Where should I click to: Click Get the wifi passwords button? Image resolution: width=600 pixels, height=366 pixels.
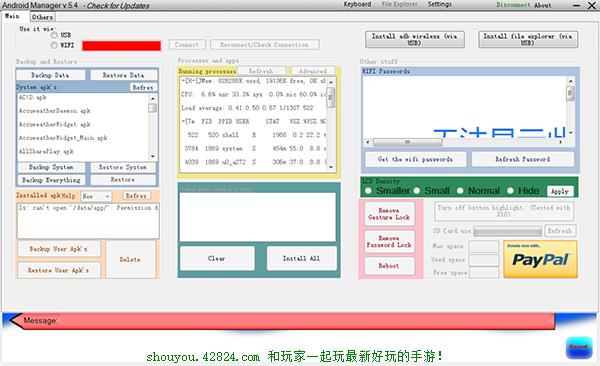[x=416, y=159]
